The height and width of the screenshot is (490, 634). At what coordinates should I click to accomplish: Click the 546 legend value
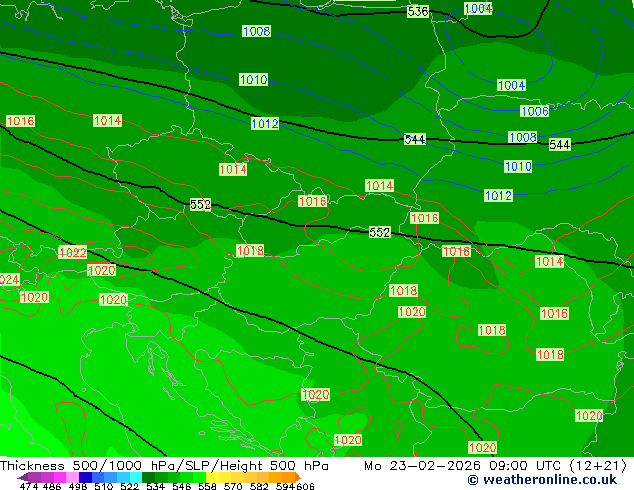pos(182,486)
